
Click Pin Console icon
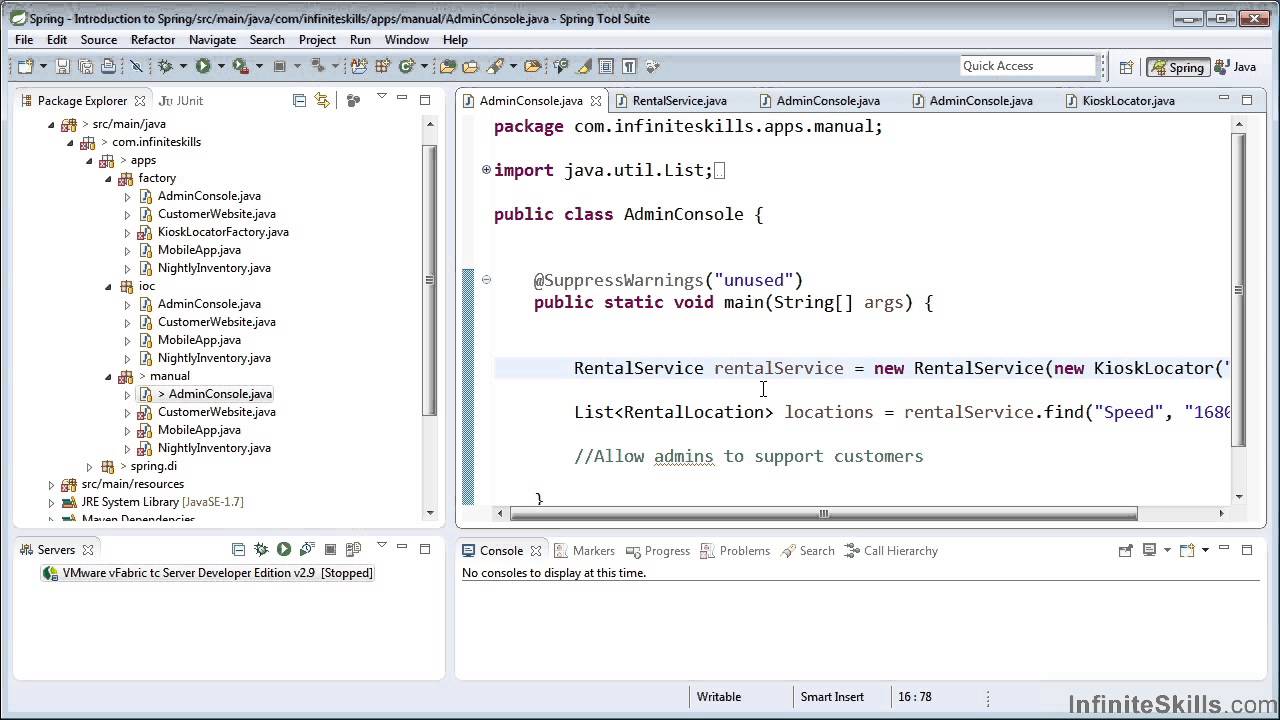pyautogui.click(x=1125, y=550)
